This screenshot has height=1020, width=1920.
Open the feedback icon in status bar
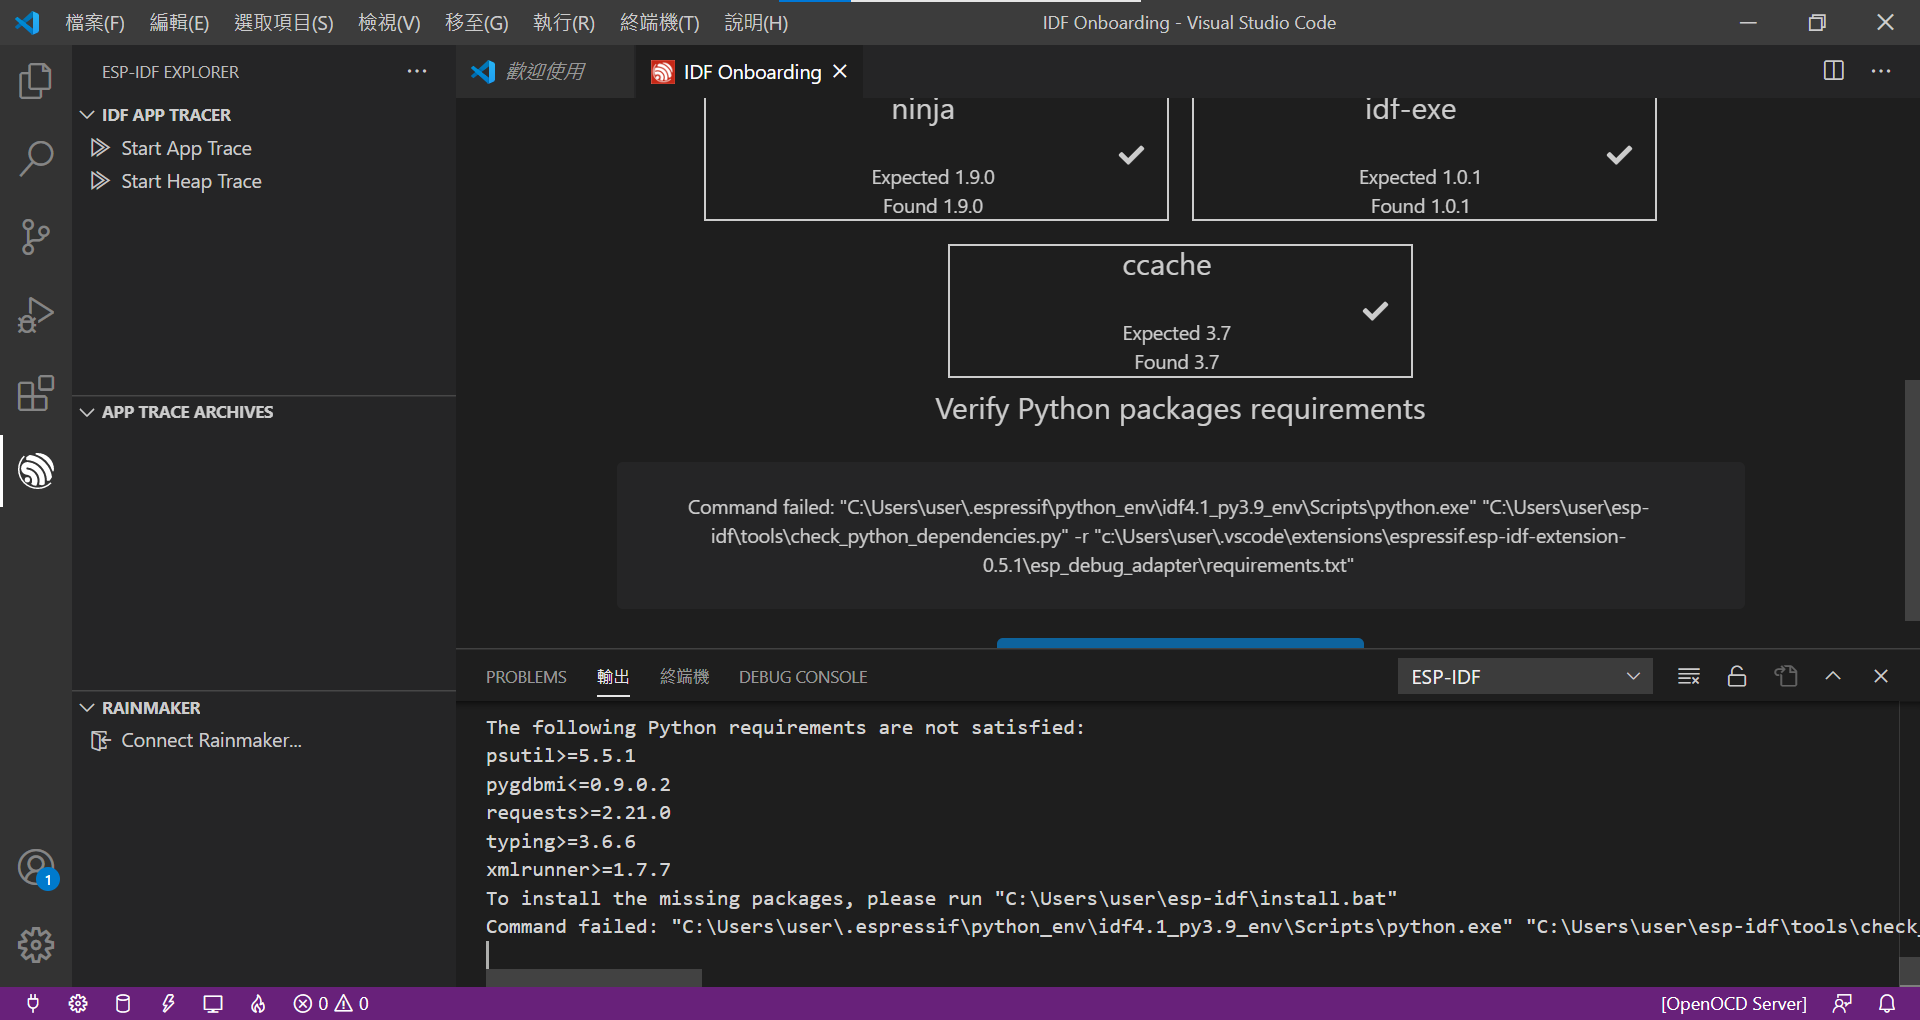point(1842,1003)
